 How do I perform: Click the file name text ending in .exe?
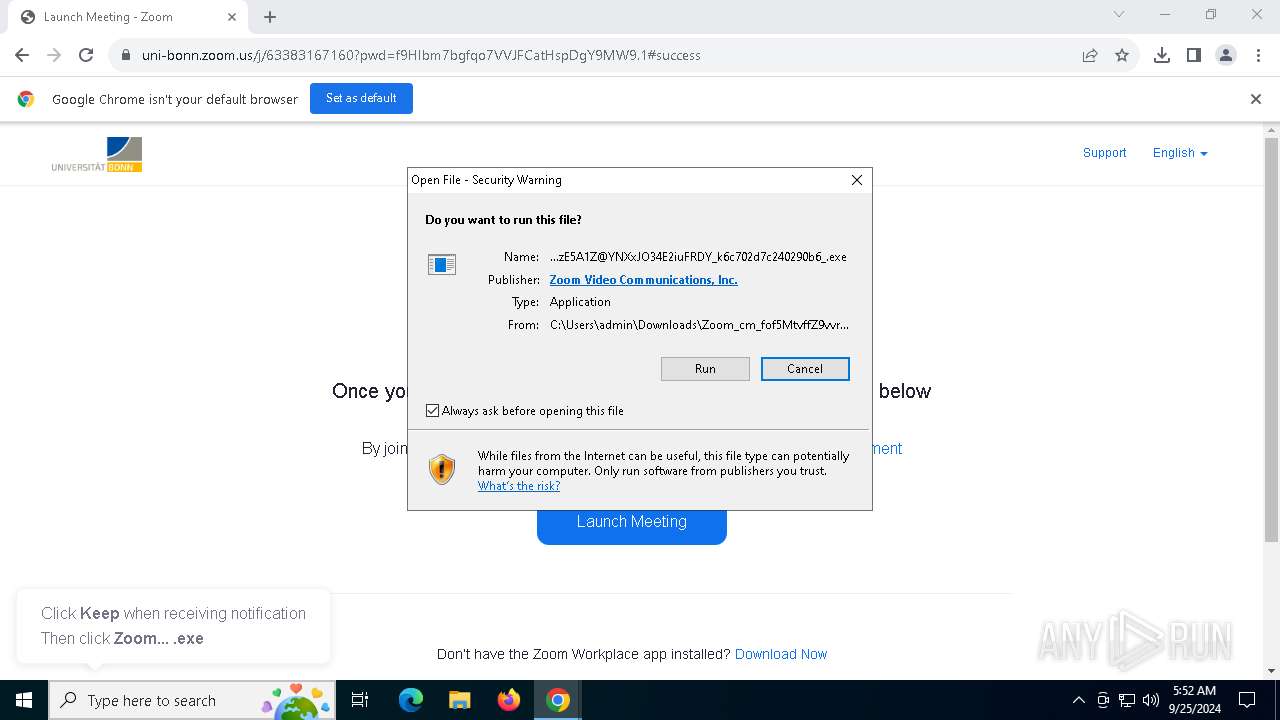click(698, 257)
